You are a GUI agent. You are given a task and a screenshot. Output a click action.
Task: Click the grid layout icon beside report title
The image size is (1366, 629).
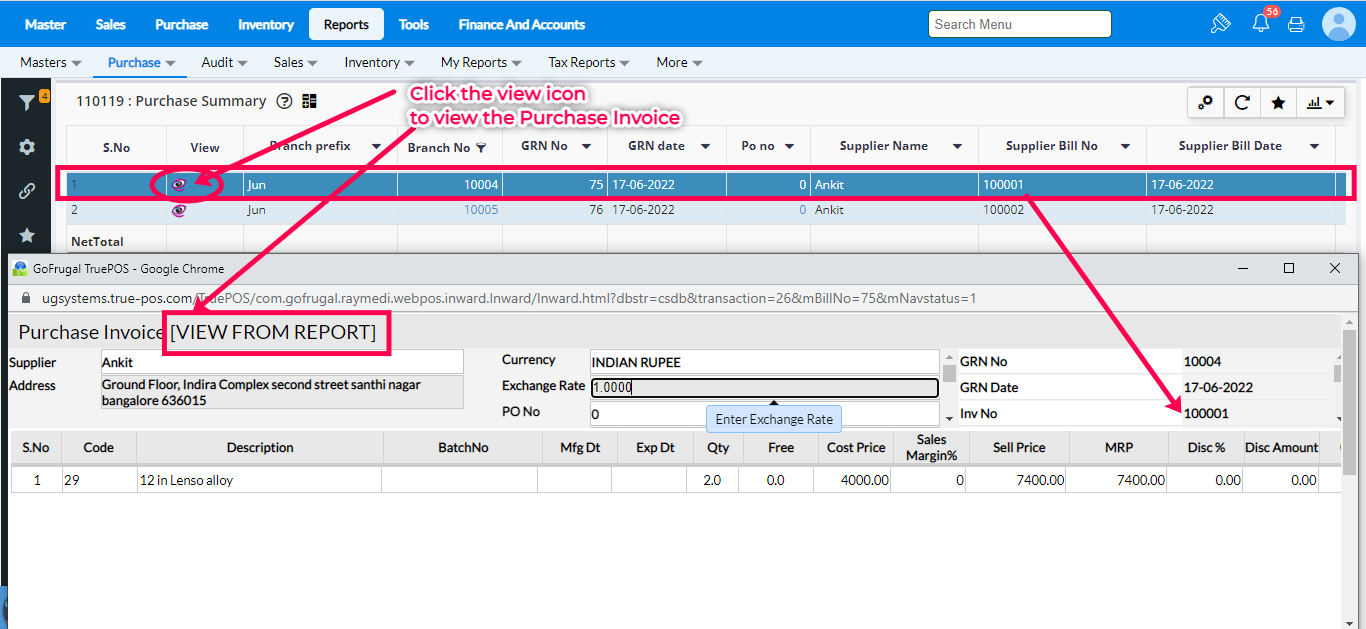[x=309, y=101]
